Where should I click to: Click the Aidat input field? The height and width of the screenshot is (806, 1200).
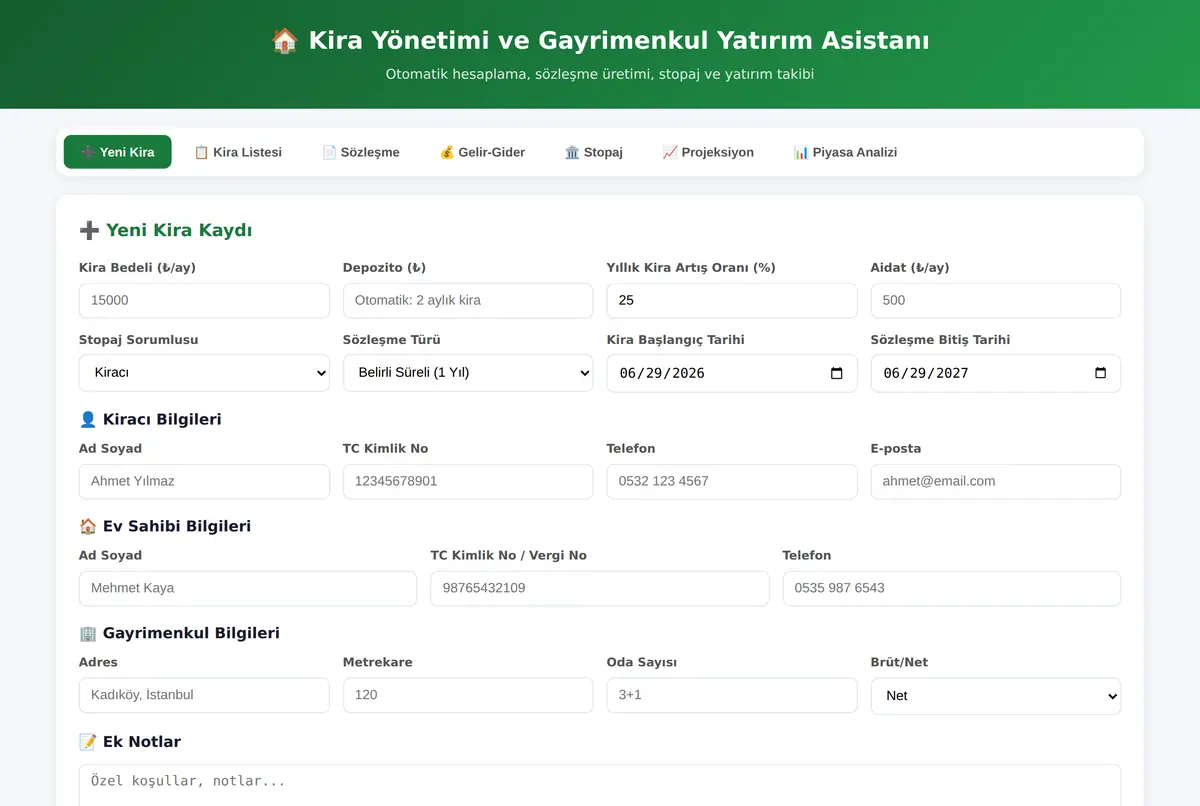click(996, 300)
